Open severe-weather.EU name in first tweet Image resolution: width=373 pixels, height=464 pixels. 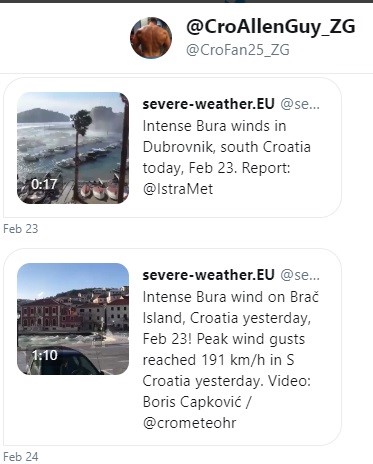click(209, 104)
